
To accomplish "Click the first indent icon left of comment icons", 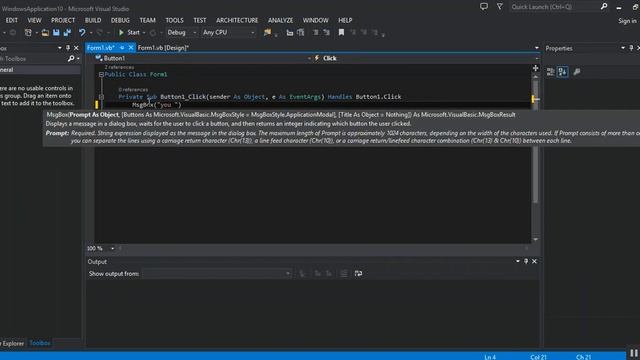I will (x=290, y=32).
